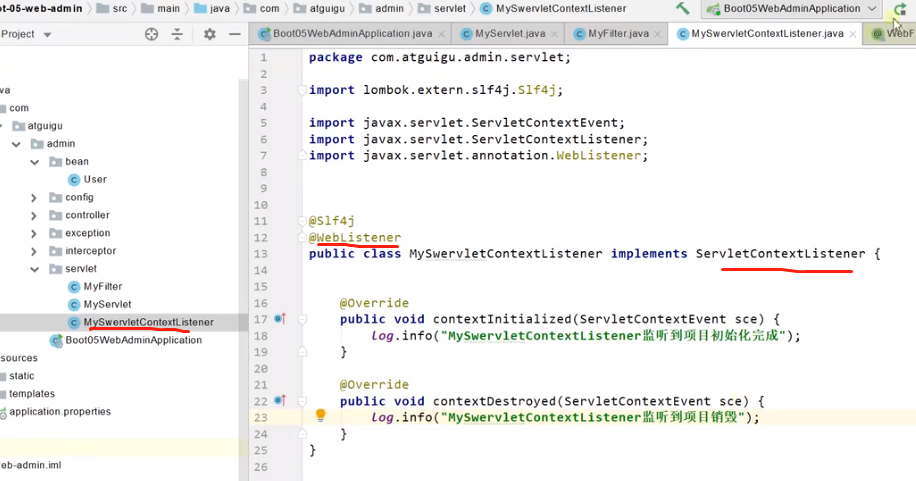Collapse the servlet folder
The width and height of the screenshot is (916, 481).
pyautogui.click(x=34, y=269)
